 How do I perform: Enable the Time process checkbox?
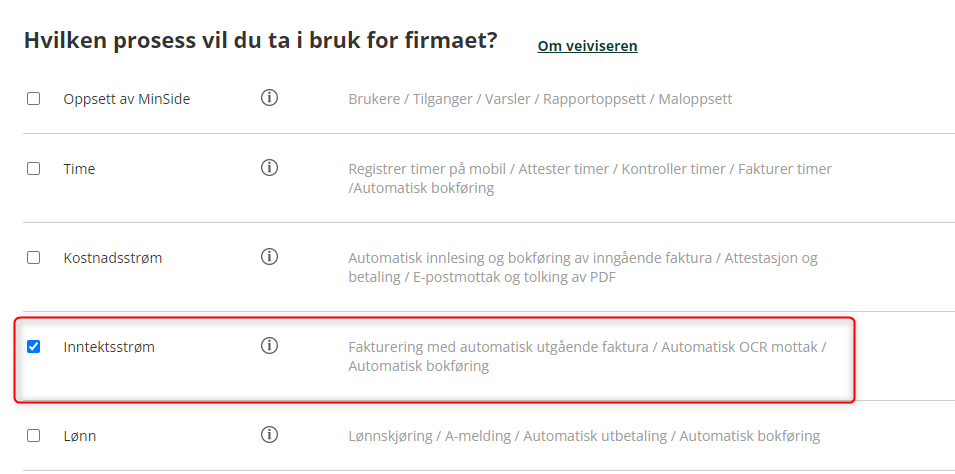click(33, 168)
